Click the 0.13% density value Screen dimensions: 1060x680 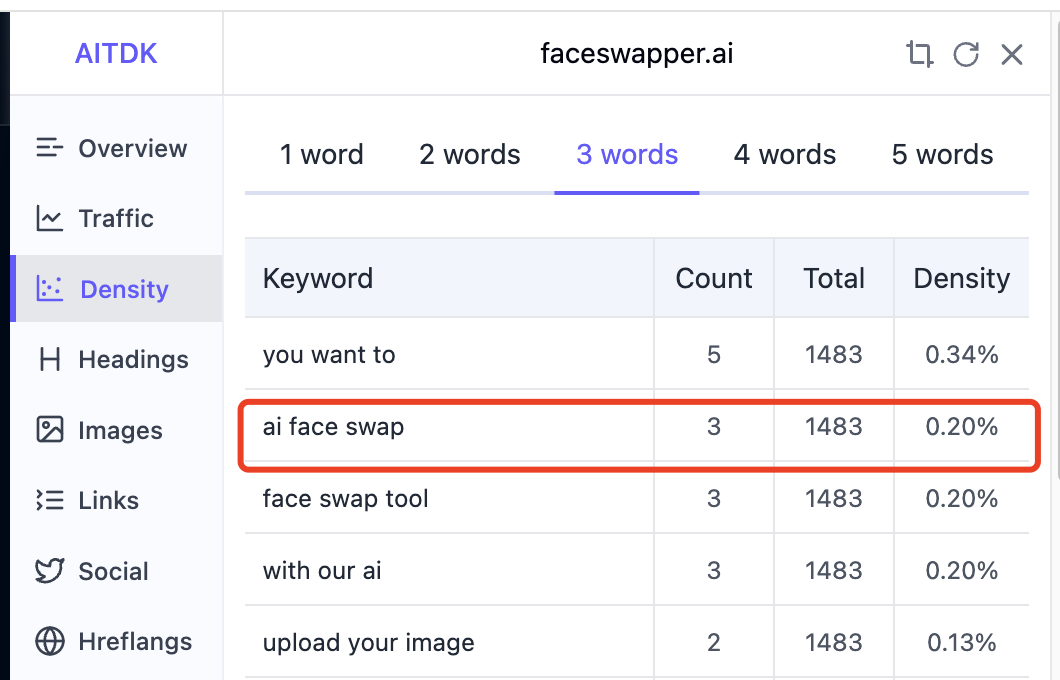(x=962, y=643)
